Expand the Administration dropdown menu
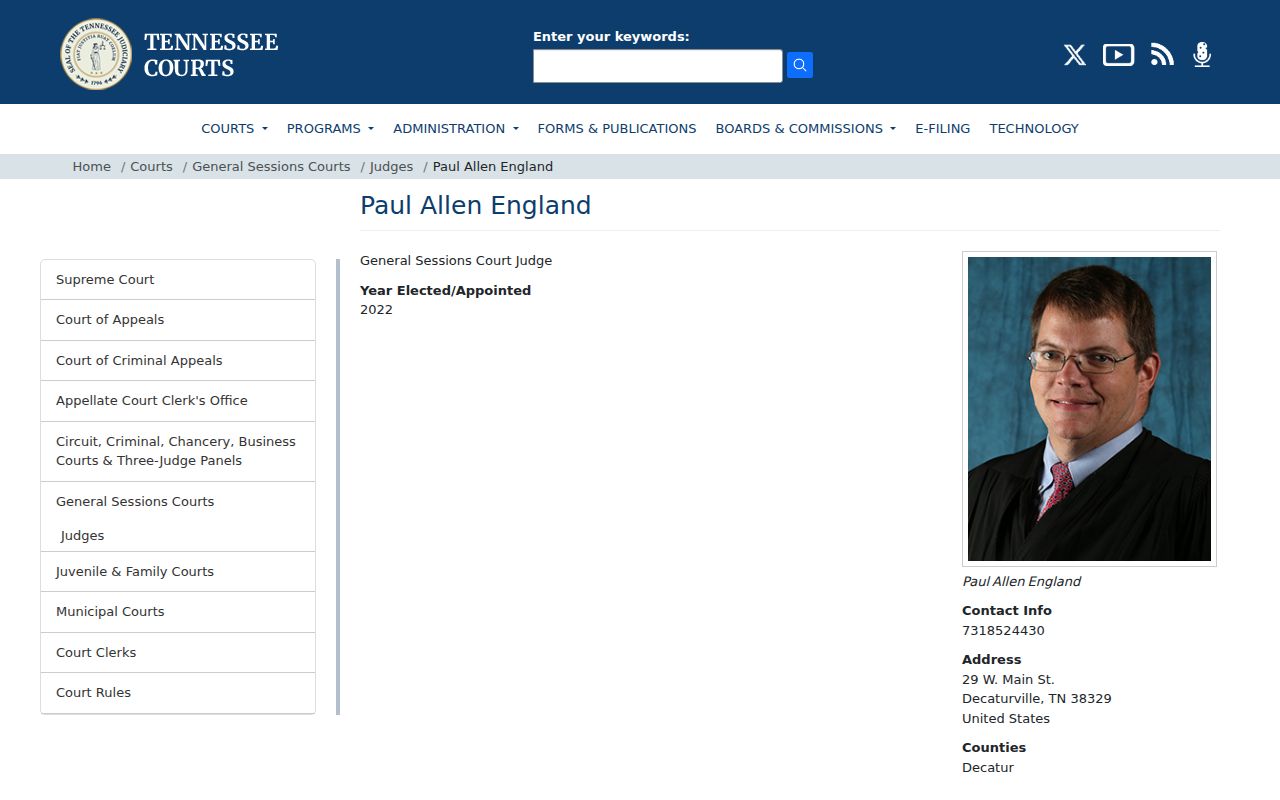Image resolution: width=1280 pixels, height=800 pixels. click(456, 128)
